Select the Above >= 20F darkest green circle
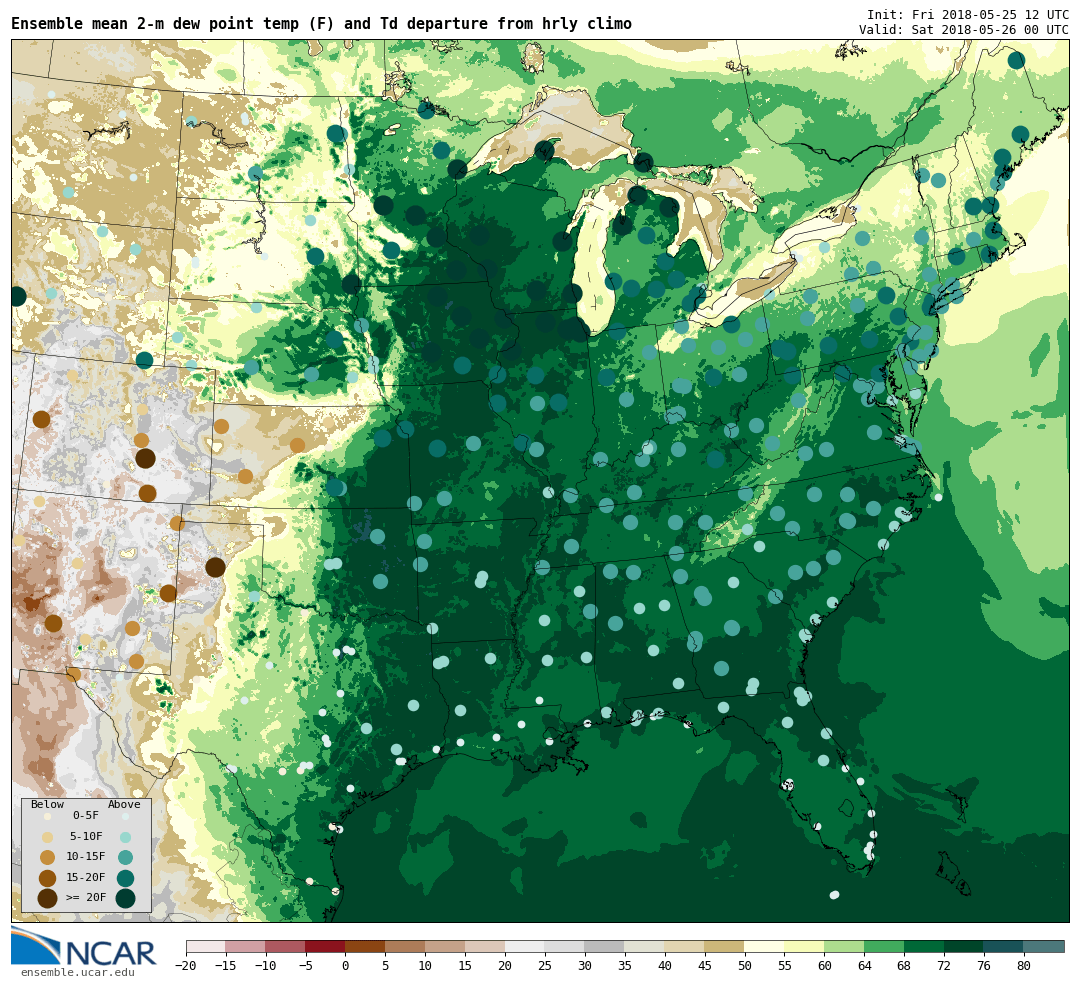The image size is (1080, 985). point(125,898)
